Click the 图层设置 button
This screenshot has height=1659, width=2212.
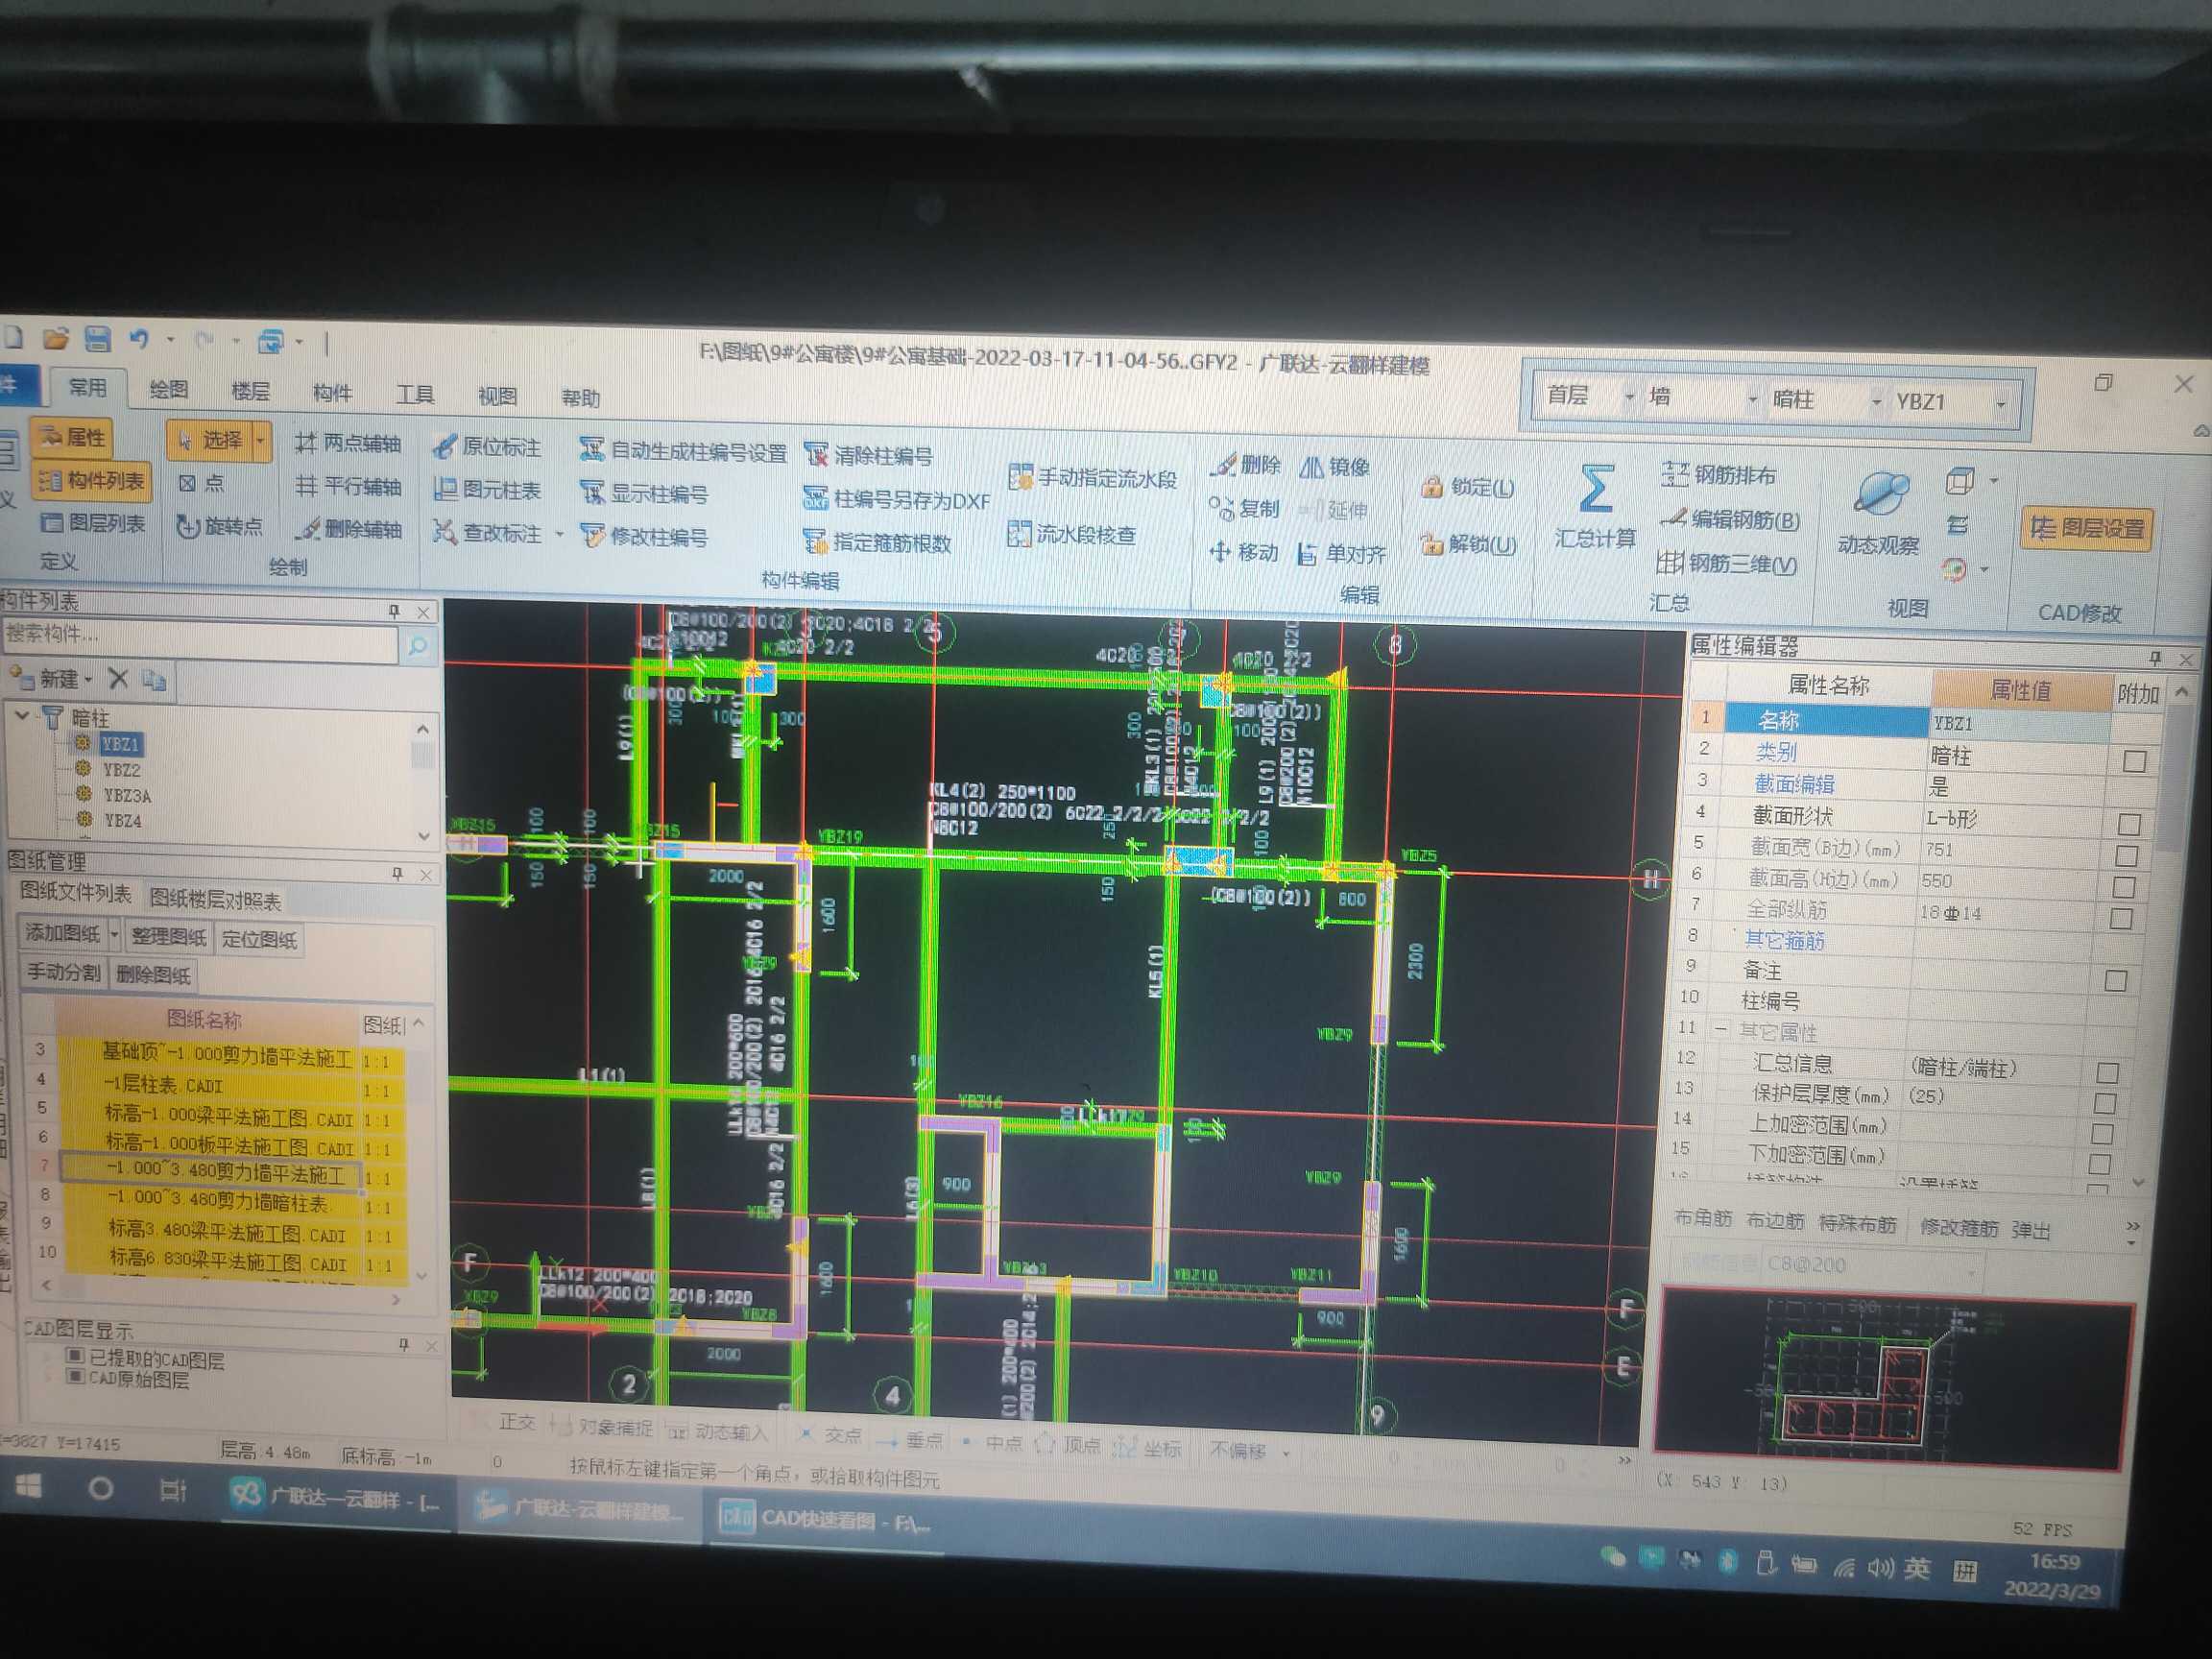(x=2087, y=527)
